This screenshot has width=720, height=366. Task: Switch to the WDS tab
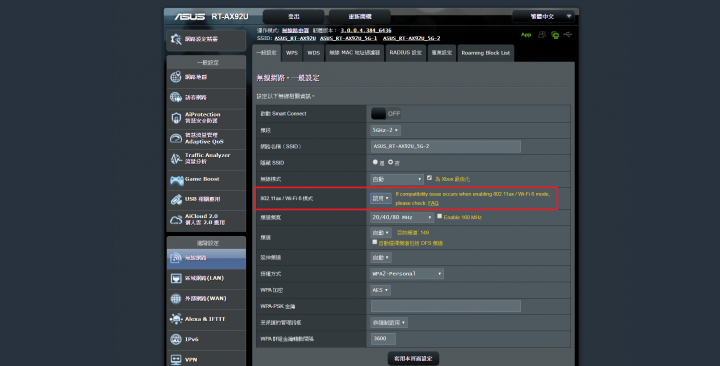[x=314, y=53]
